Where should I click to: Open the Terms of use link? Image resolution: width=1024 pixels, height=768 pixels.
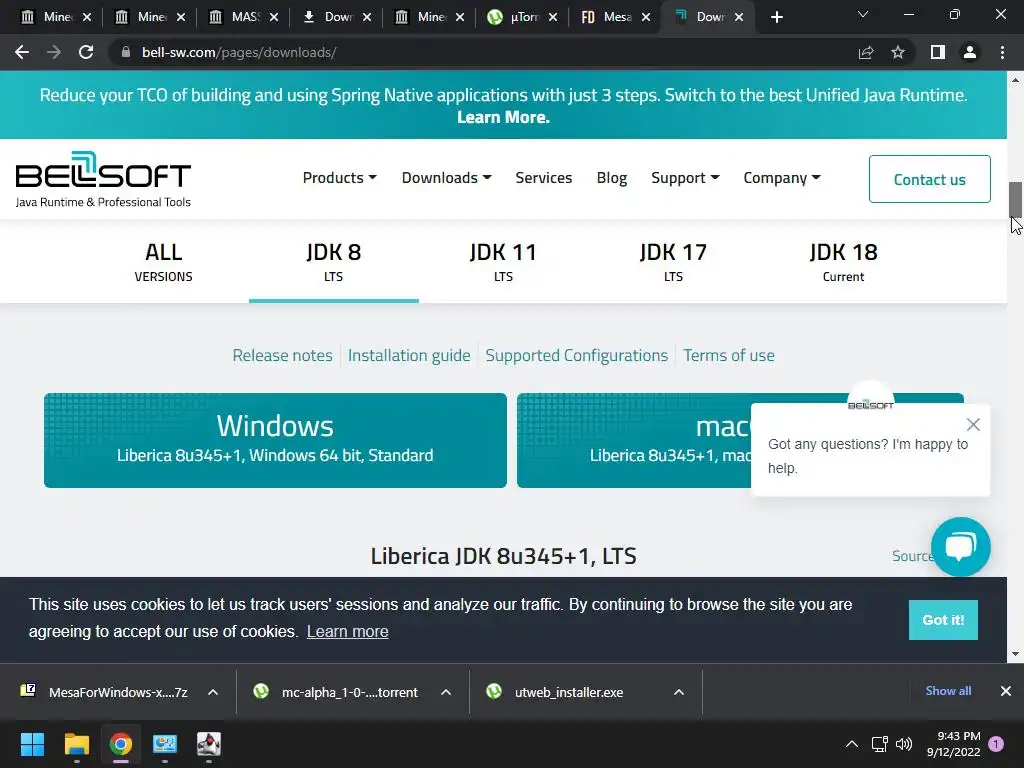pos(729,355)
